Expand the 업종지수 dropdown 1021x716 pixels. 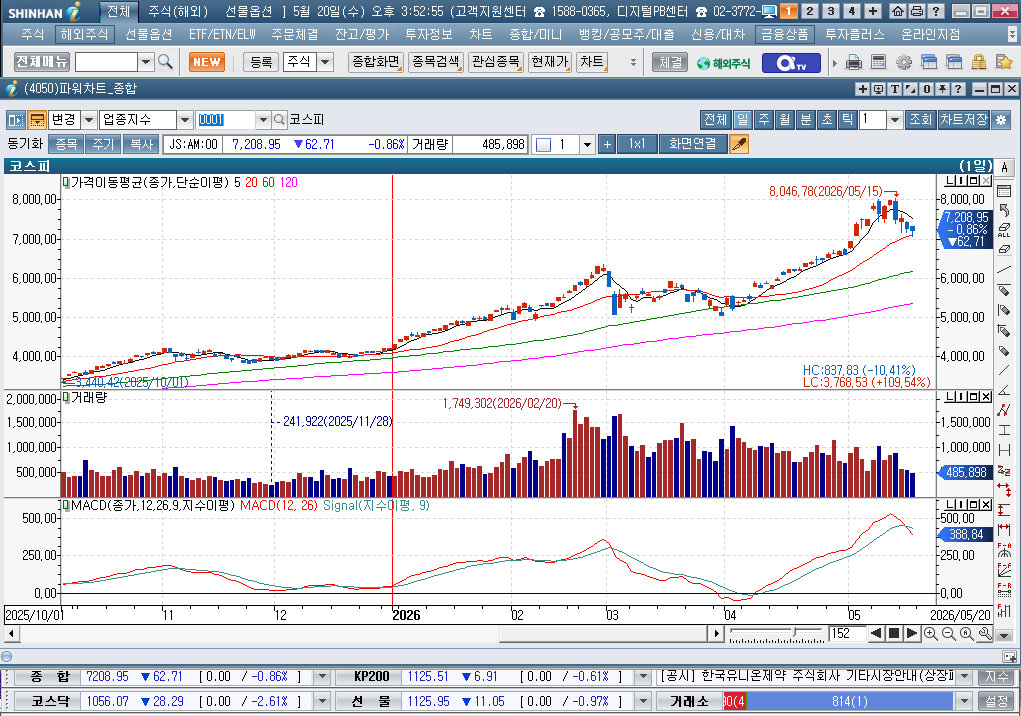click(x=185, y=120)
